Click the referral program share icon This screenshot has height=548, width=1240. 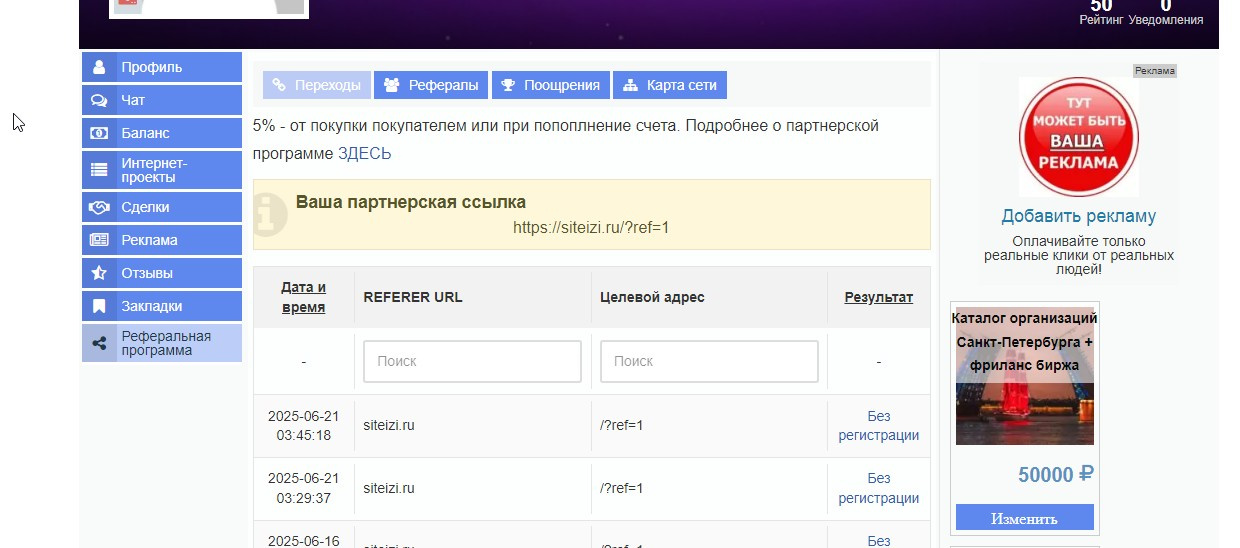click(x=99, y=344)
